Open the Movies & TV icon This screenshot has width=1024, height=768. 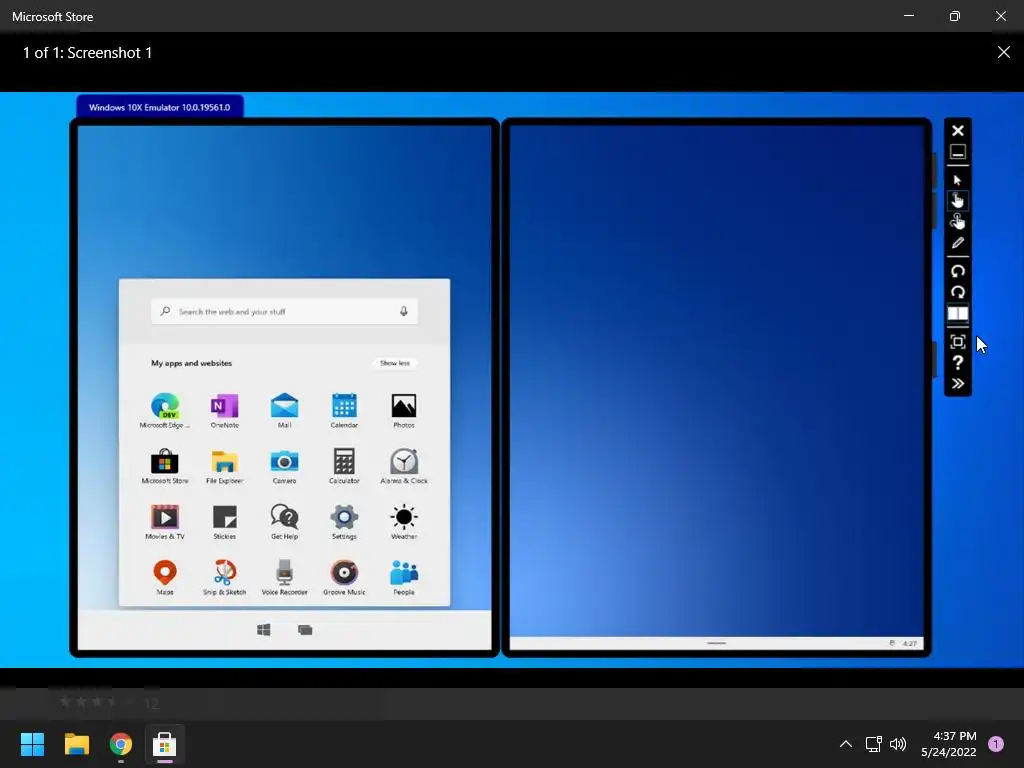point(165,517)
